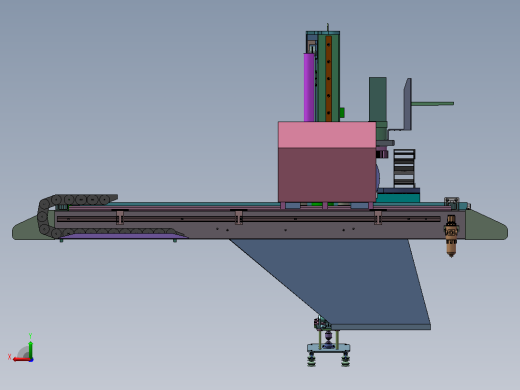Select the small bracket at beam's top-right end
The image size is (520, 390).
(x=452, y=203)
